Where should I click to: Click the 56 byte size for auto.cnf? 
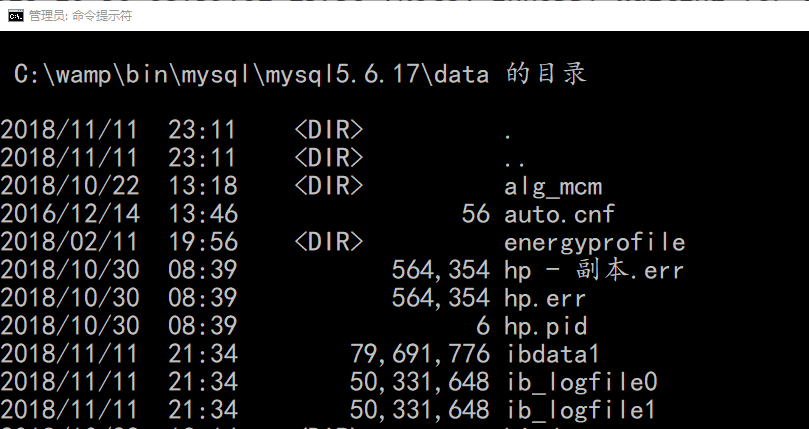[x=476, y=214]
